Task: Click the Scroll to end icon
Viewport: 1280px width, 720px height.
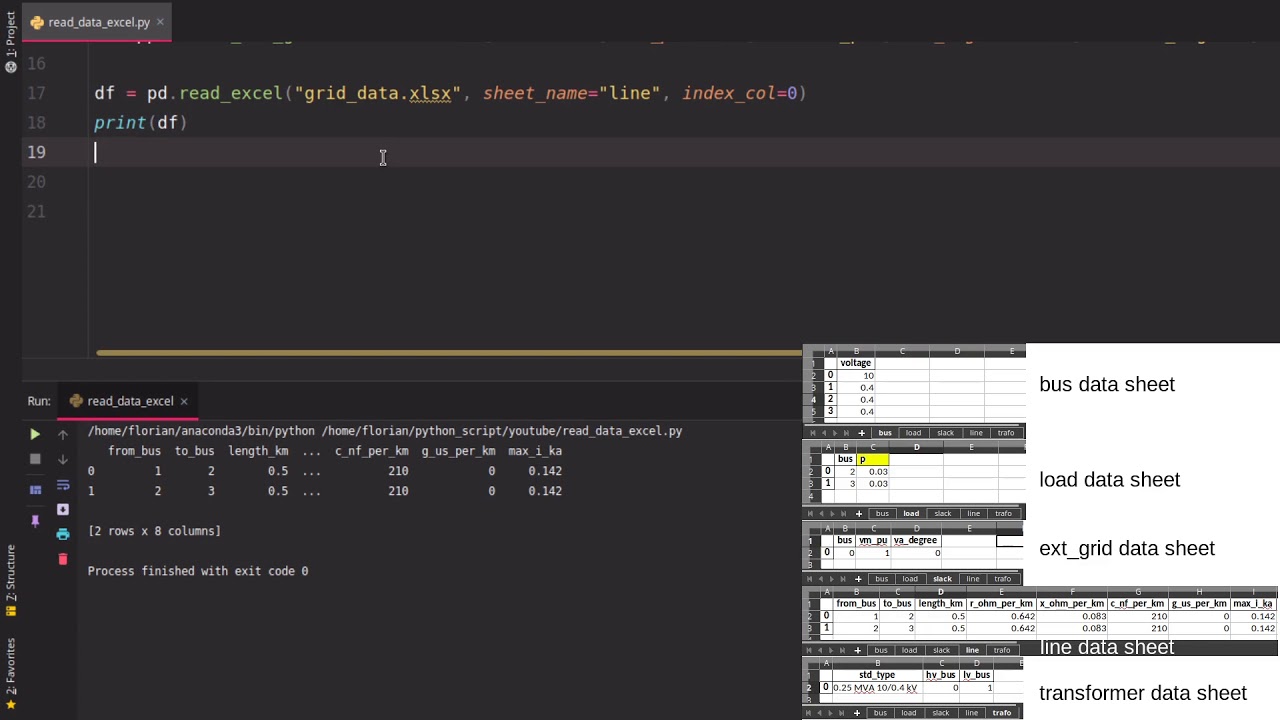Action: [63, 509]
